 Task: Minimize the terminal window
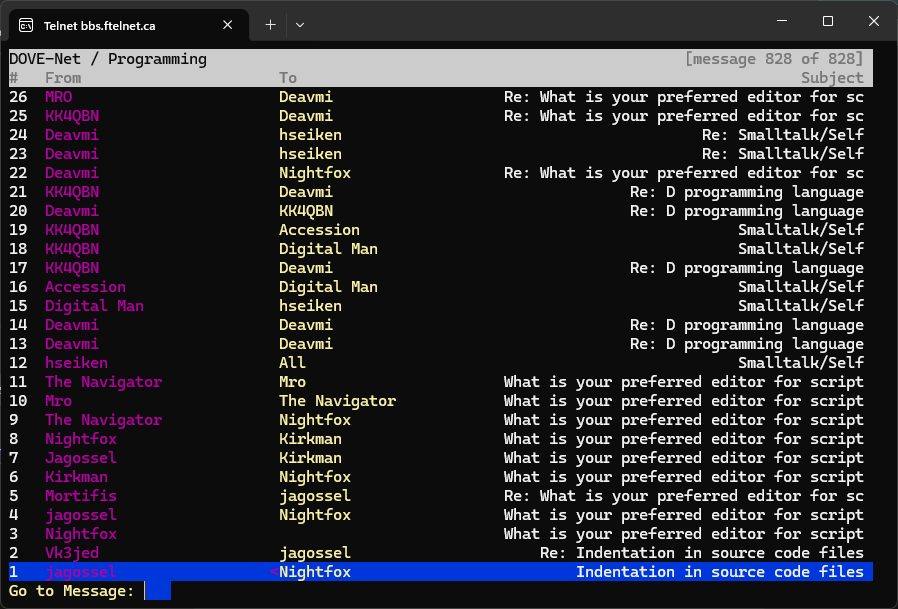point(782,21)
